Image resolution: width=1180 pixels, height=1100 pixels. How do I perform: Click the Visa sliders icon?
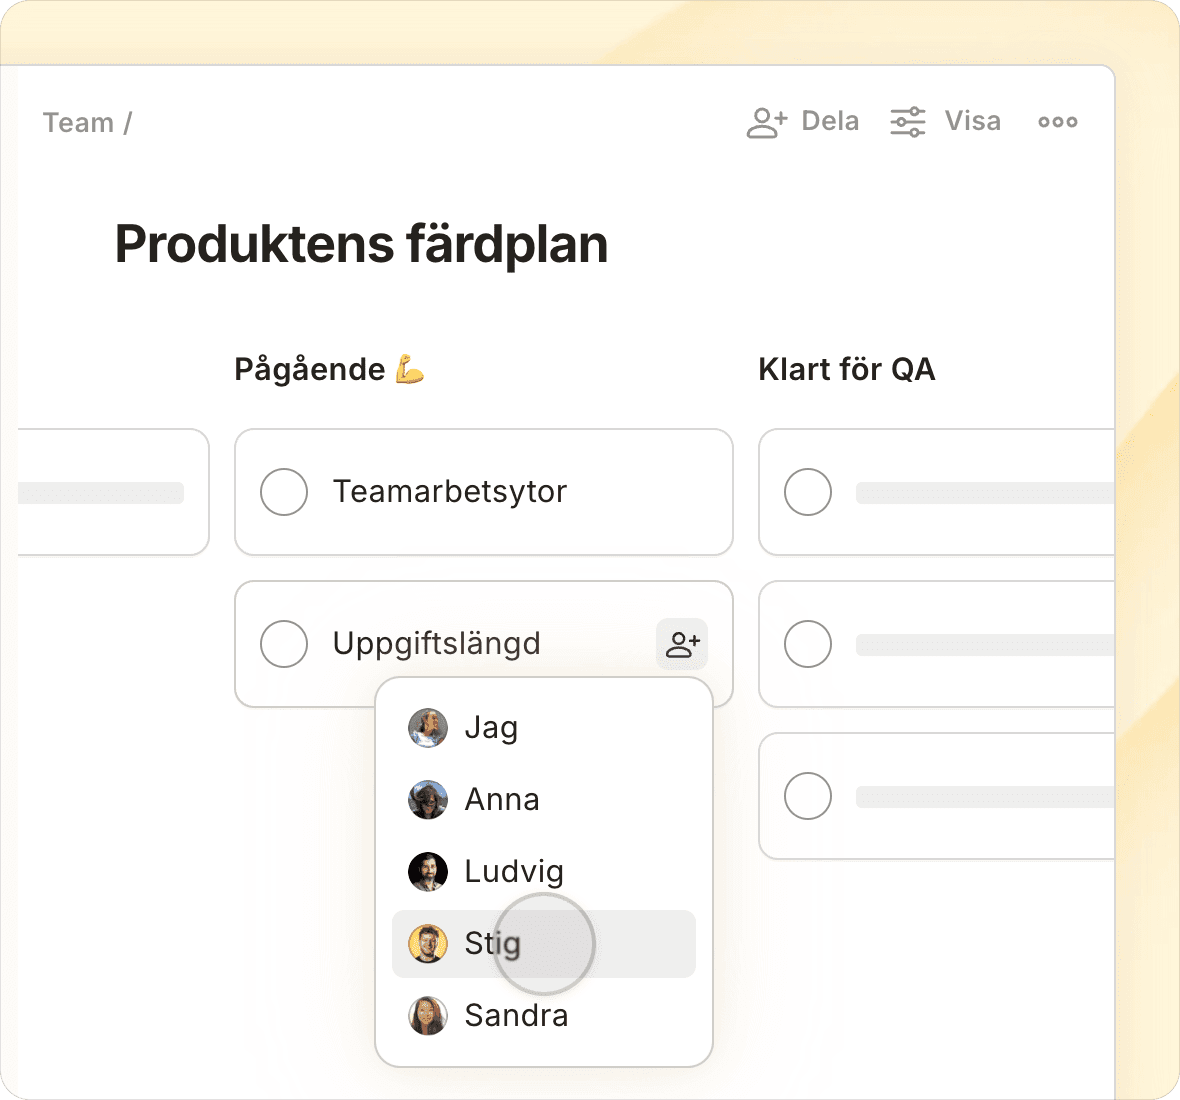tap(908, 122)
